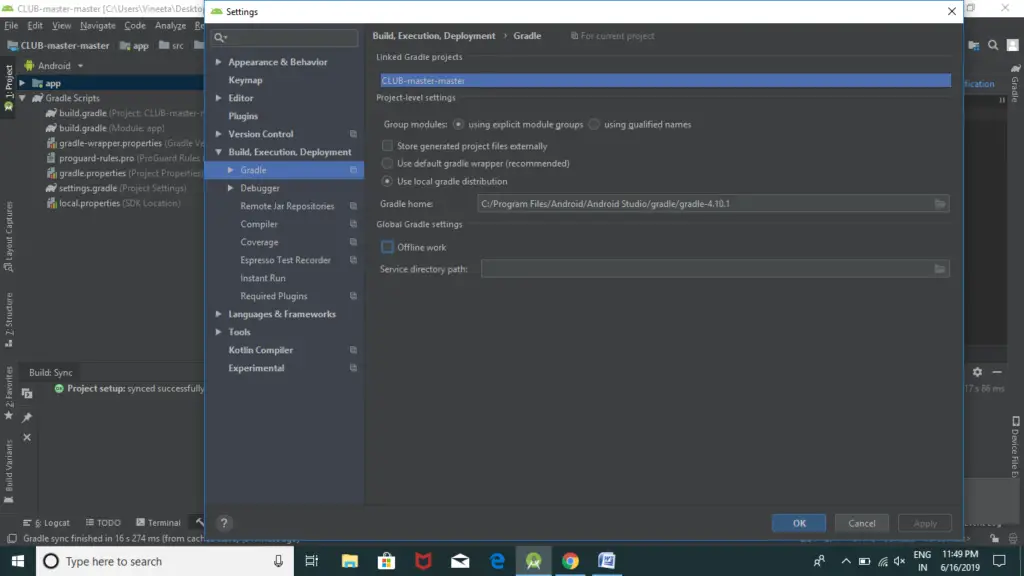This screenshot has width=1024, height=576.
Task: Select gradle.properties in project tree
Action: click(x=92, y=173)
